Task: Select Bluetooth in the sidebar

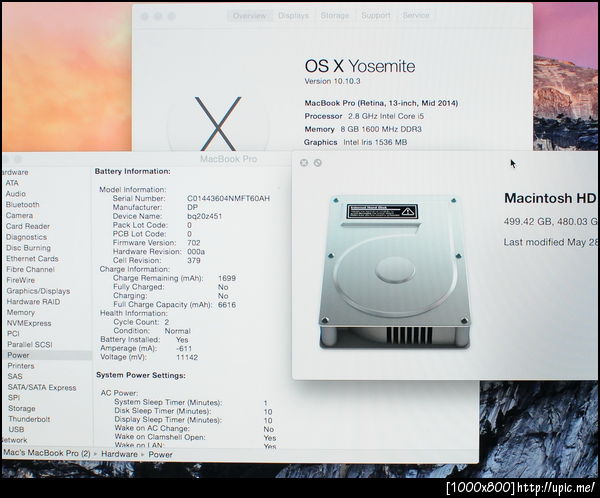Action: 23,204
